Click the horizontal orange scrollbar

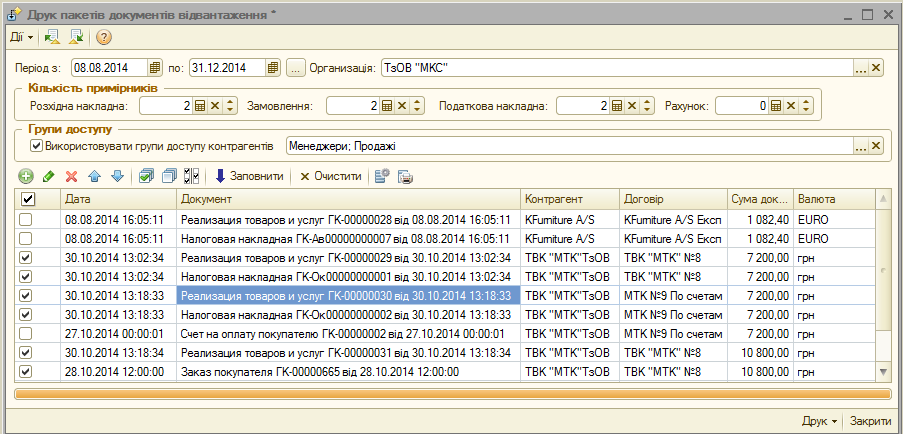coord(450,393)
